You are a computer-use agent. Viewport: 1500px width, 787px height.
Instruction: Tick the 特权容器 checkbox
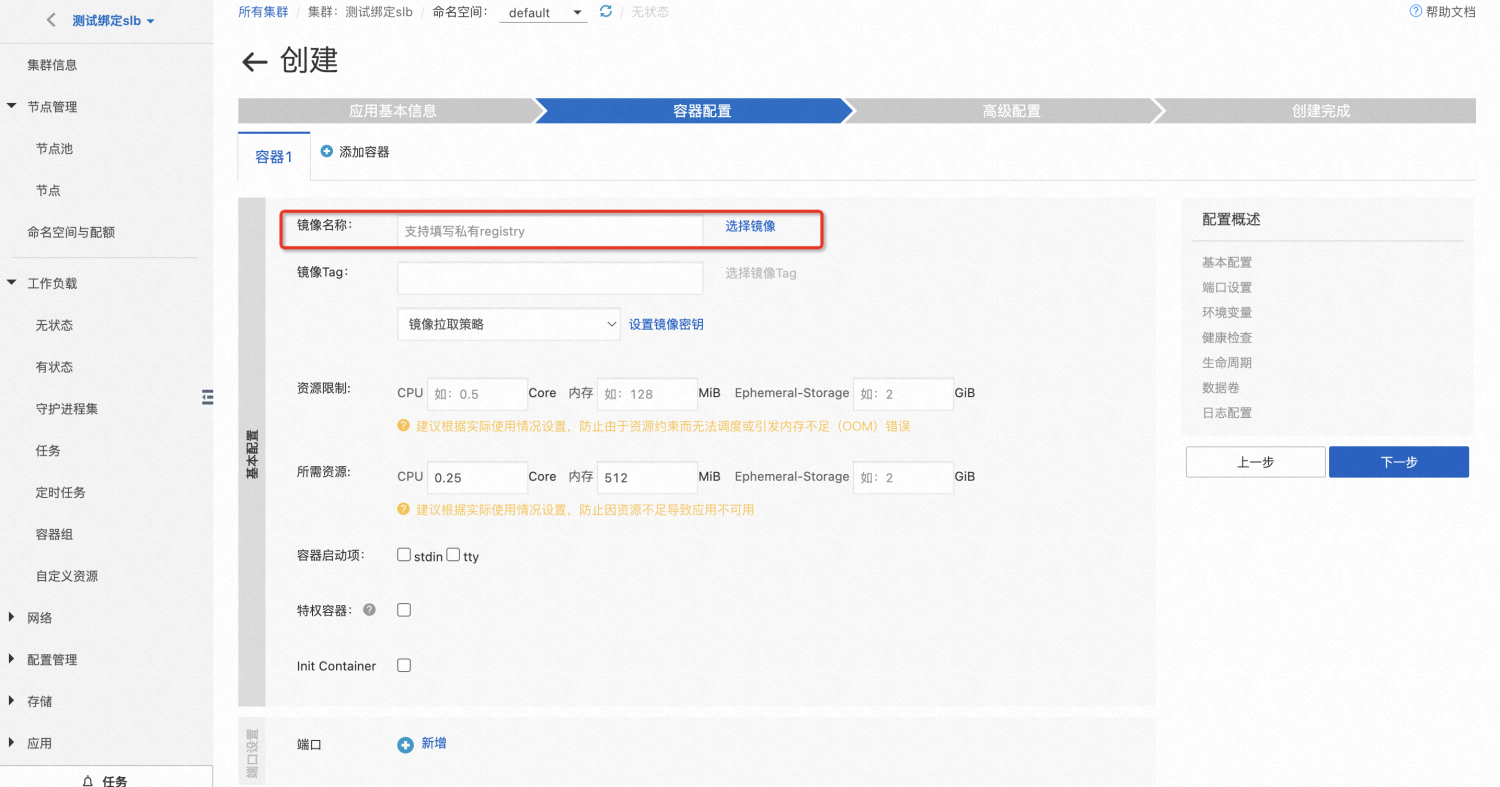[404, 609]
